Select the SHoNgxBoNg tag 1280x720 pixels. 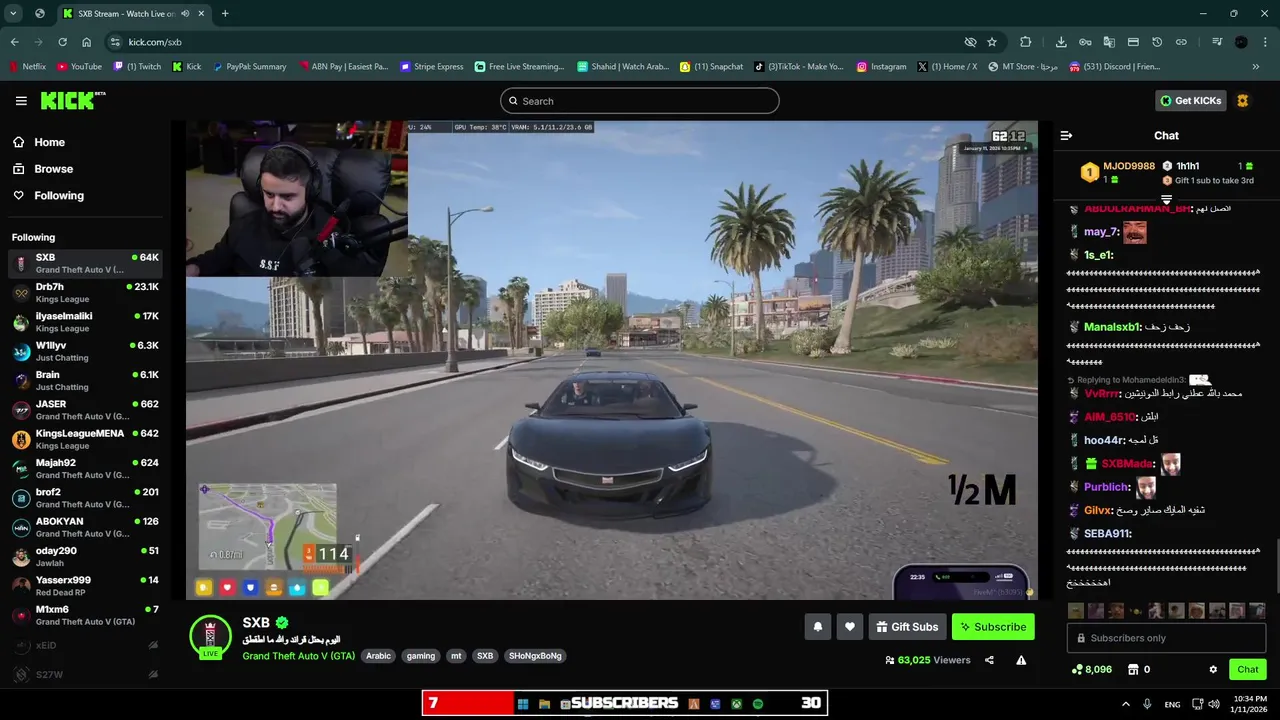[535, 656]
